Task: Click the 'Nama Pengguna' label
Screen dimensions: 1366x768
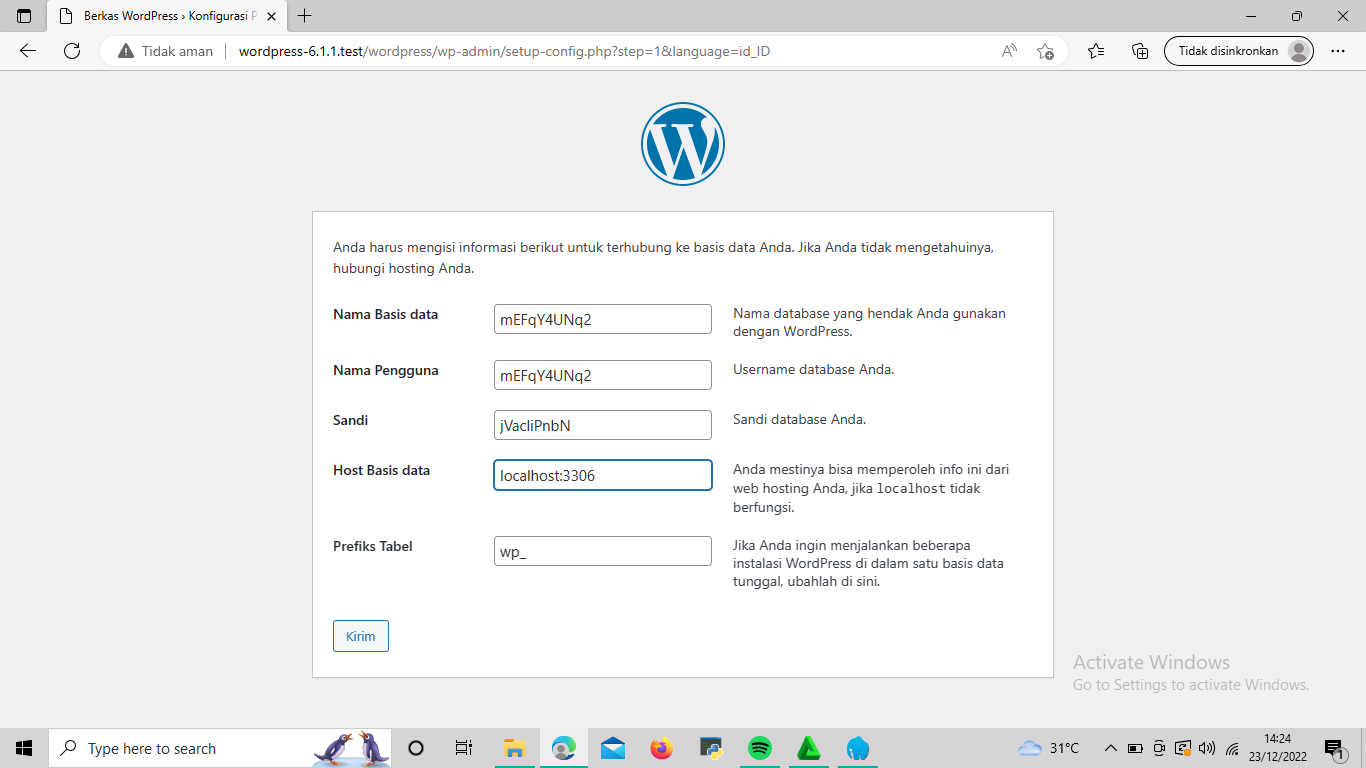Action: click(385, 370)
